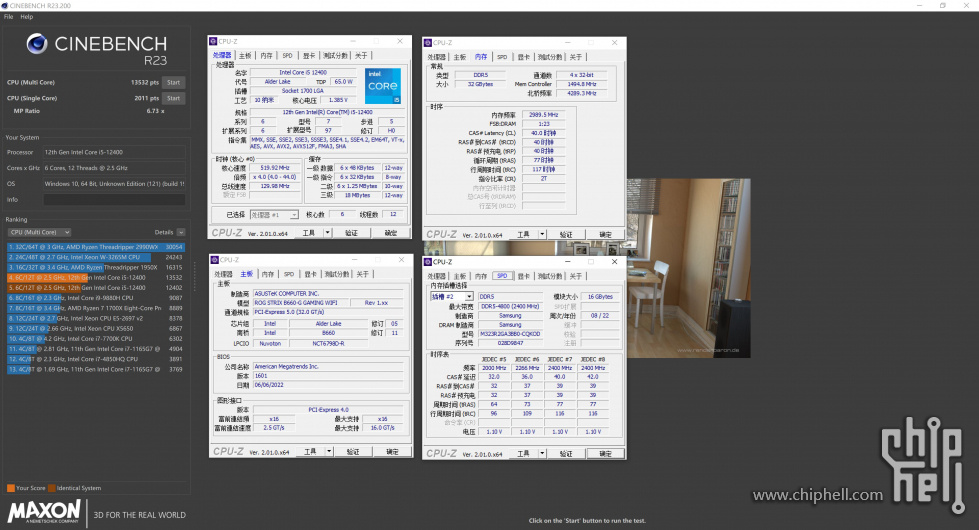Click the Intel Core i5 12400 name field
This screenshot has height=530, width=979.
click(303, 72)
